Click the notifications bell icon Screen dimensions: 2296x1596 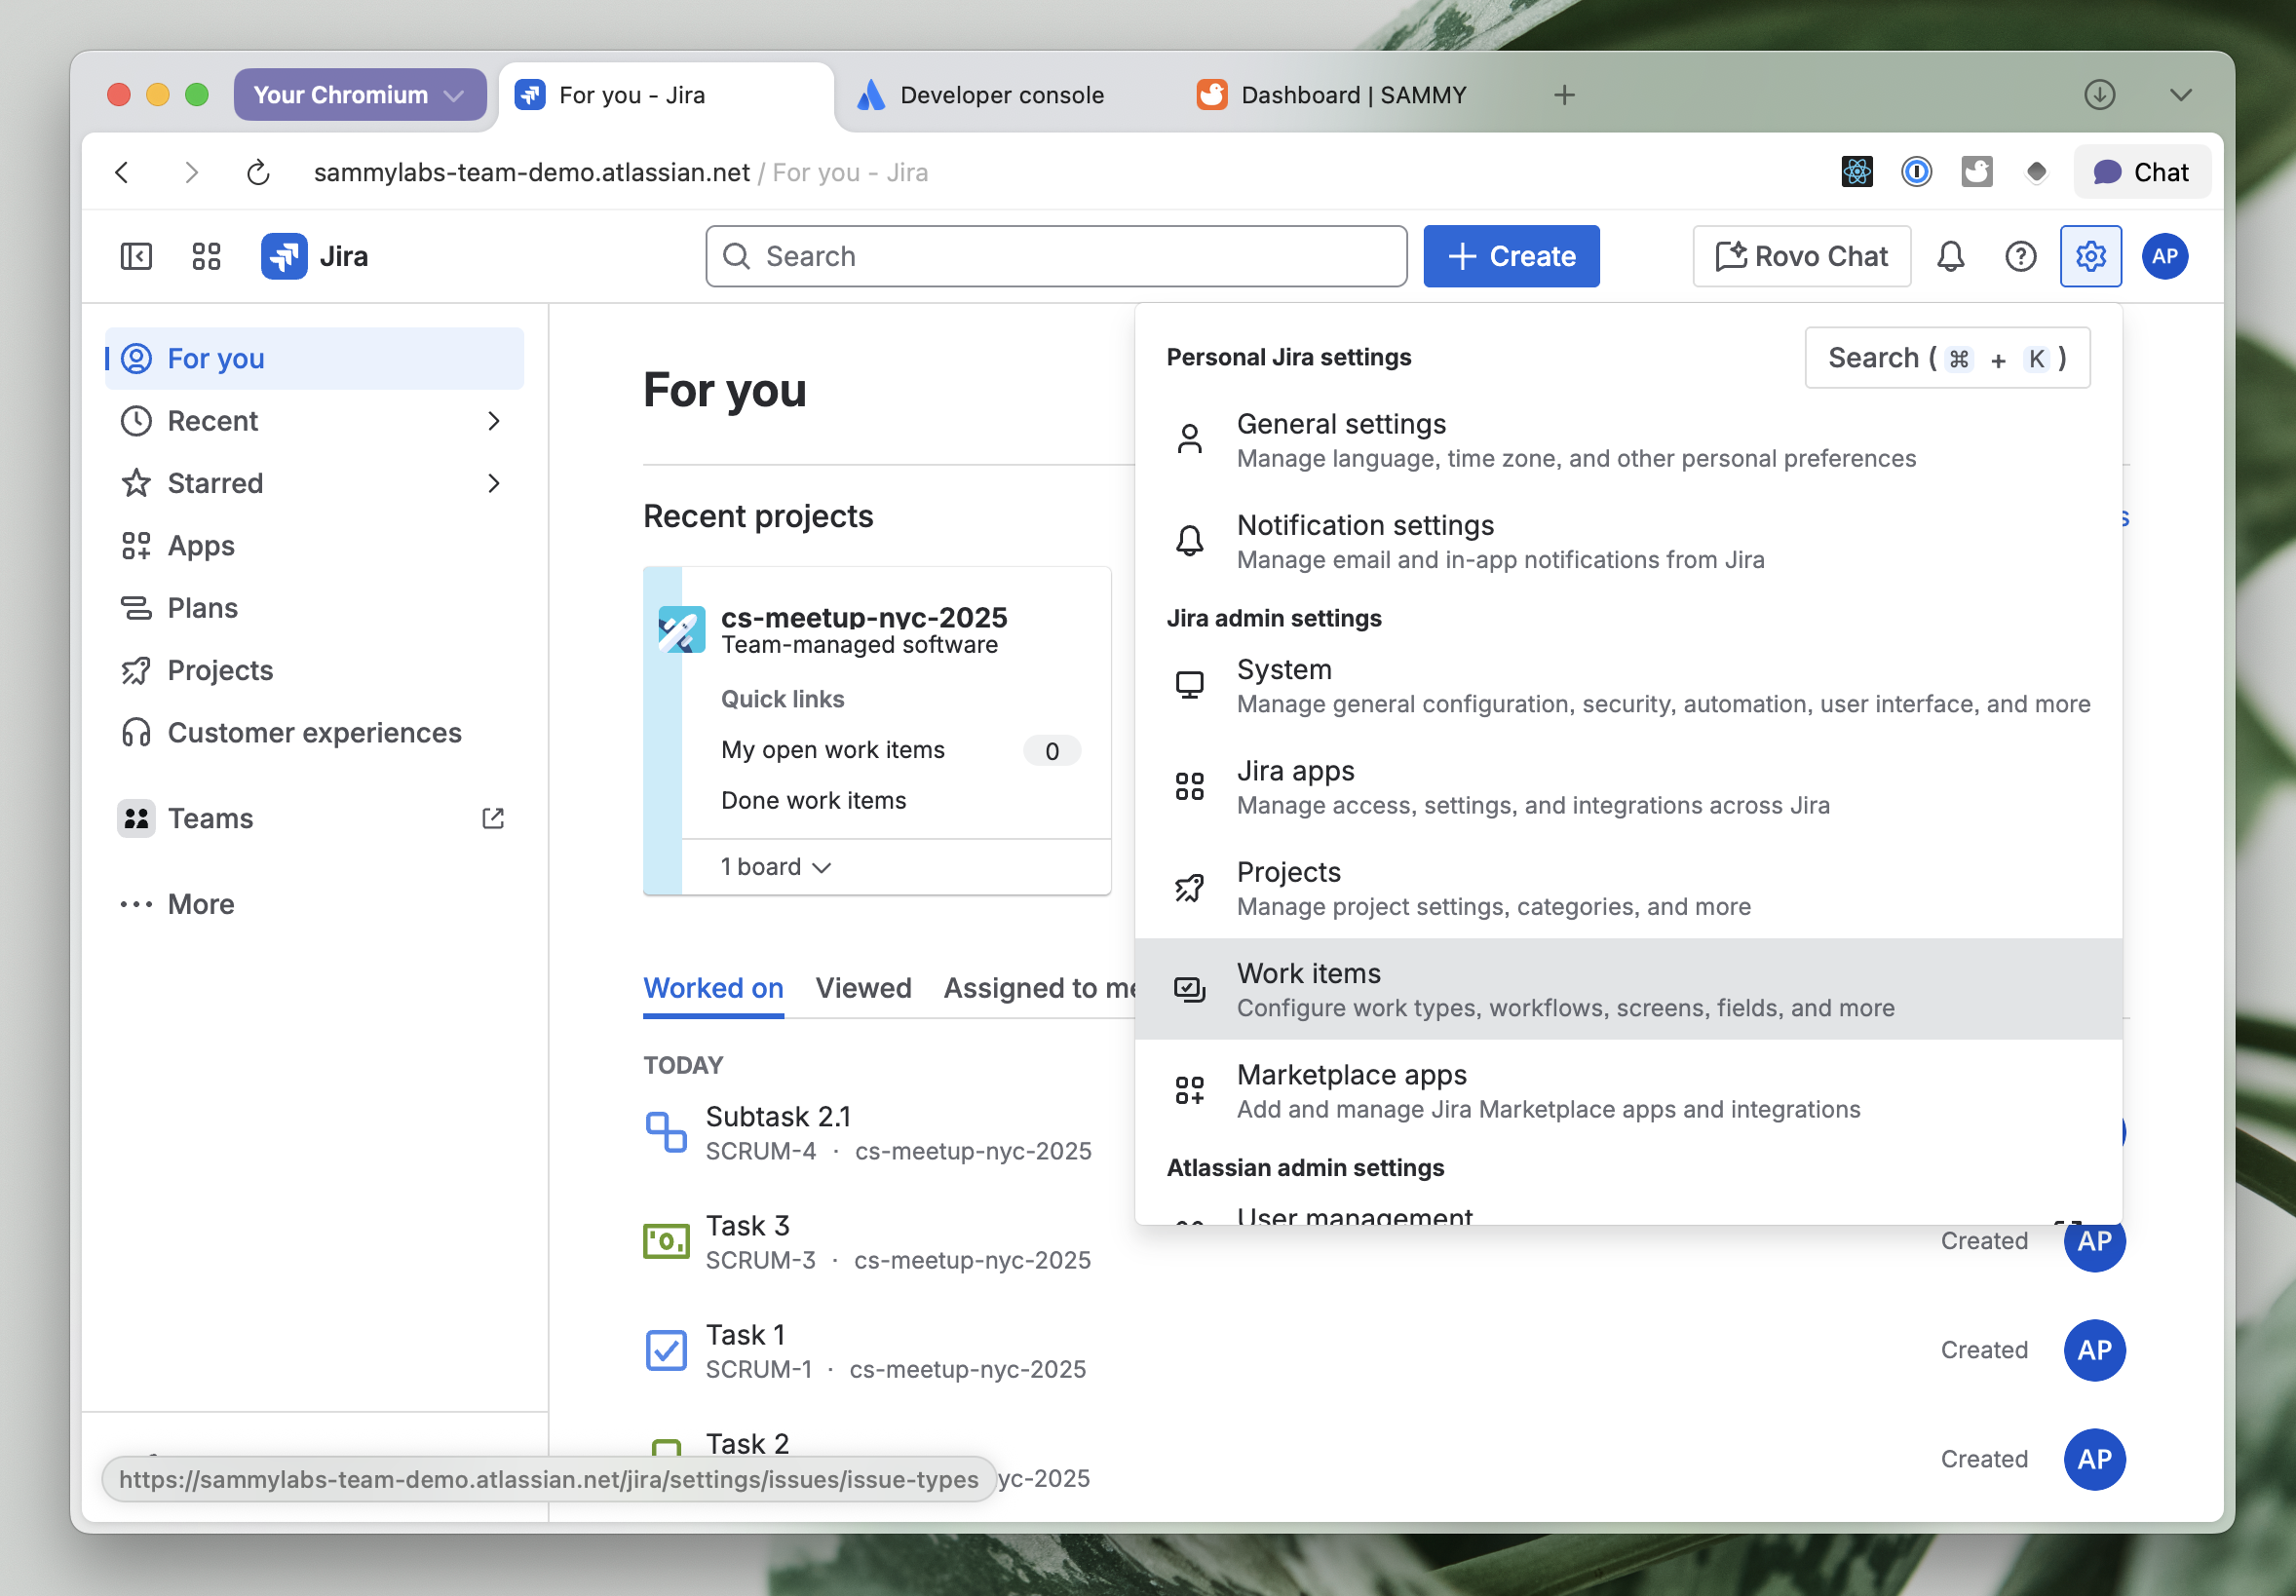pyautogui.click(x=1950, y=257)
